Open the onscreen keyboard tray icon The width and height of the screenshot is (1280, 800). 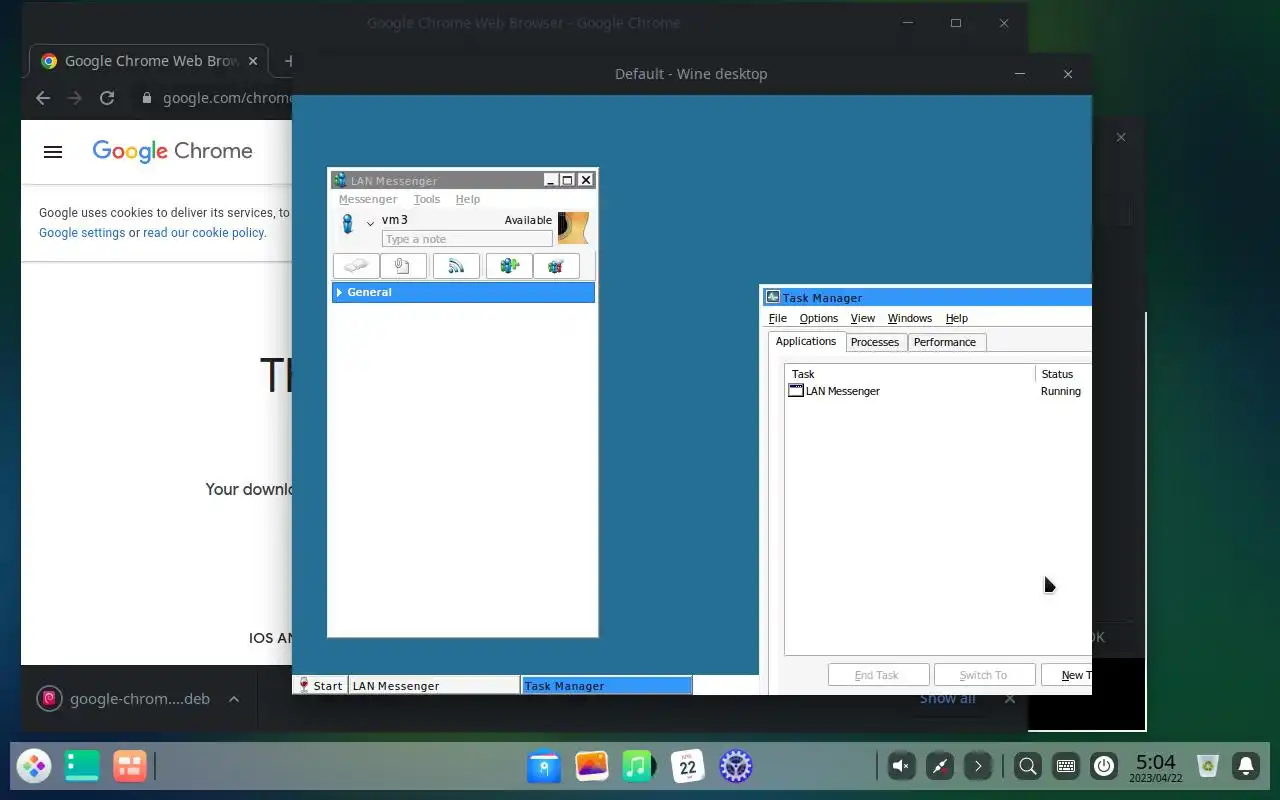(1066, 766)
